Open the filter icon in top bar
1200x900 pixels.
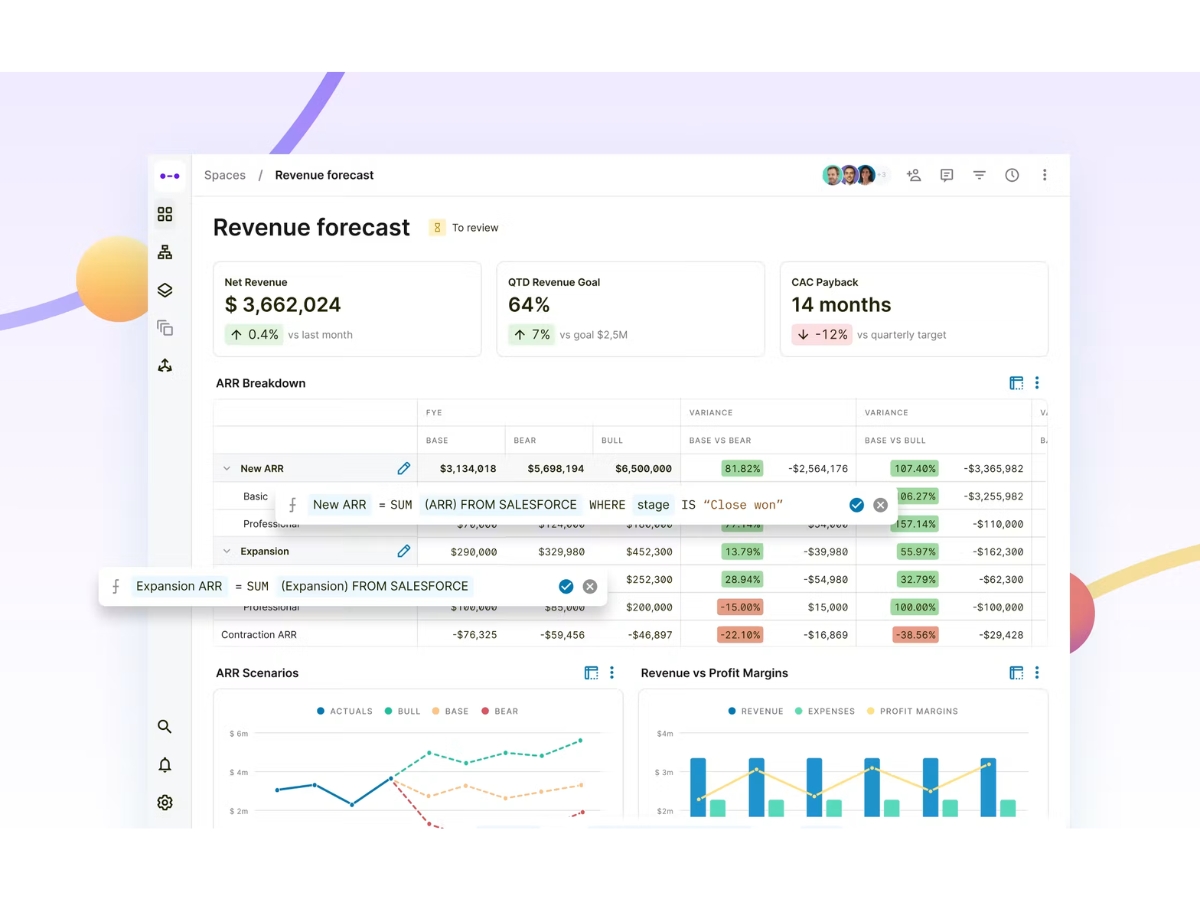pos(979,175)
